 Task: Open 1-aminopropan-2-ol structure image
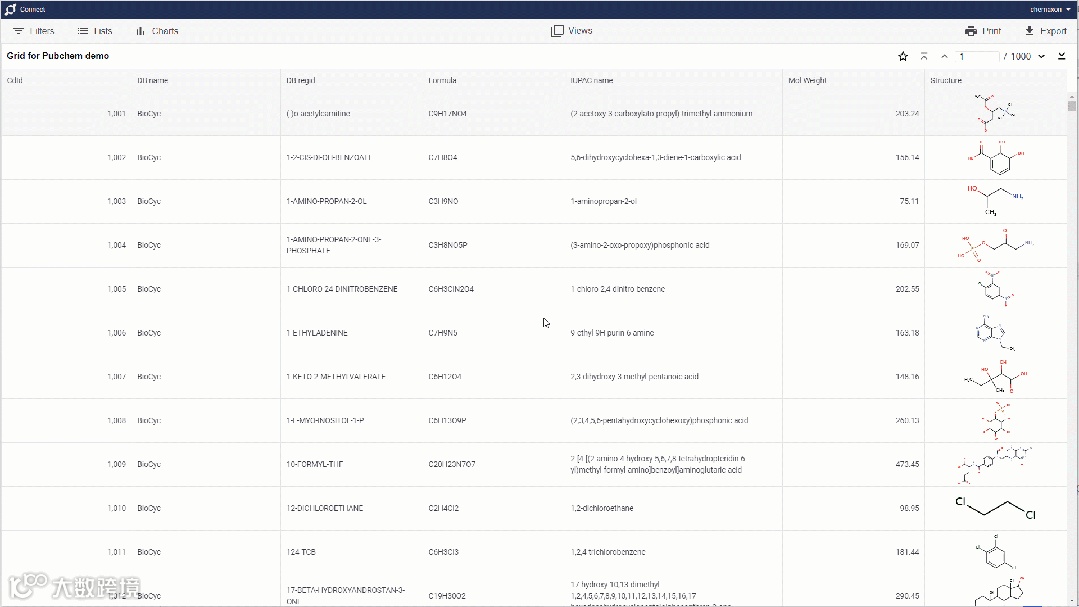[994, 201]
